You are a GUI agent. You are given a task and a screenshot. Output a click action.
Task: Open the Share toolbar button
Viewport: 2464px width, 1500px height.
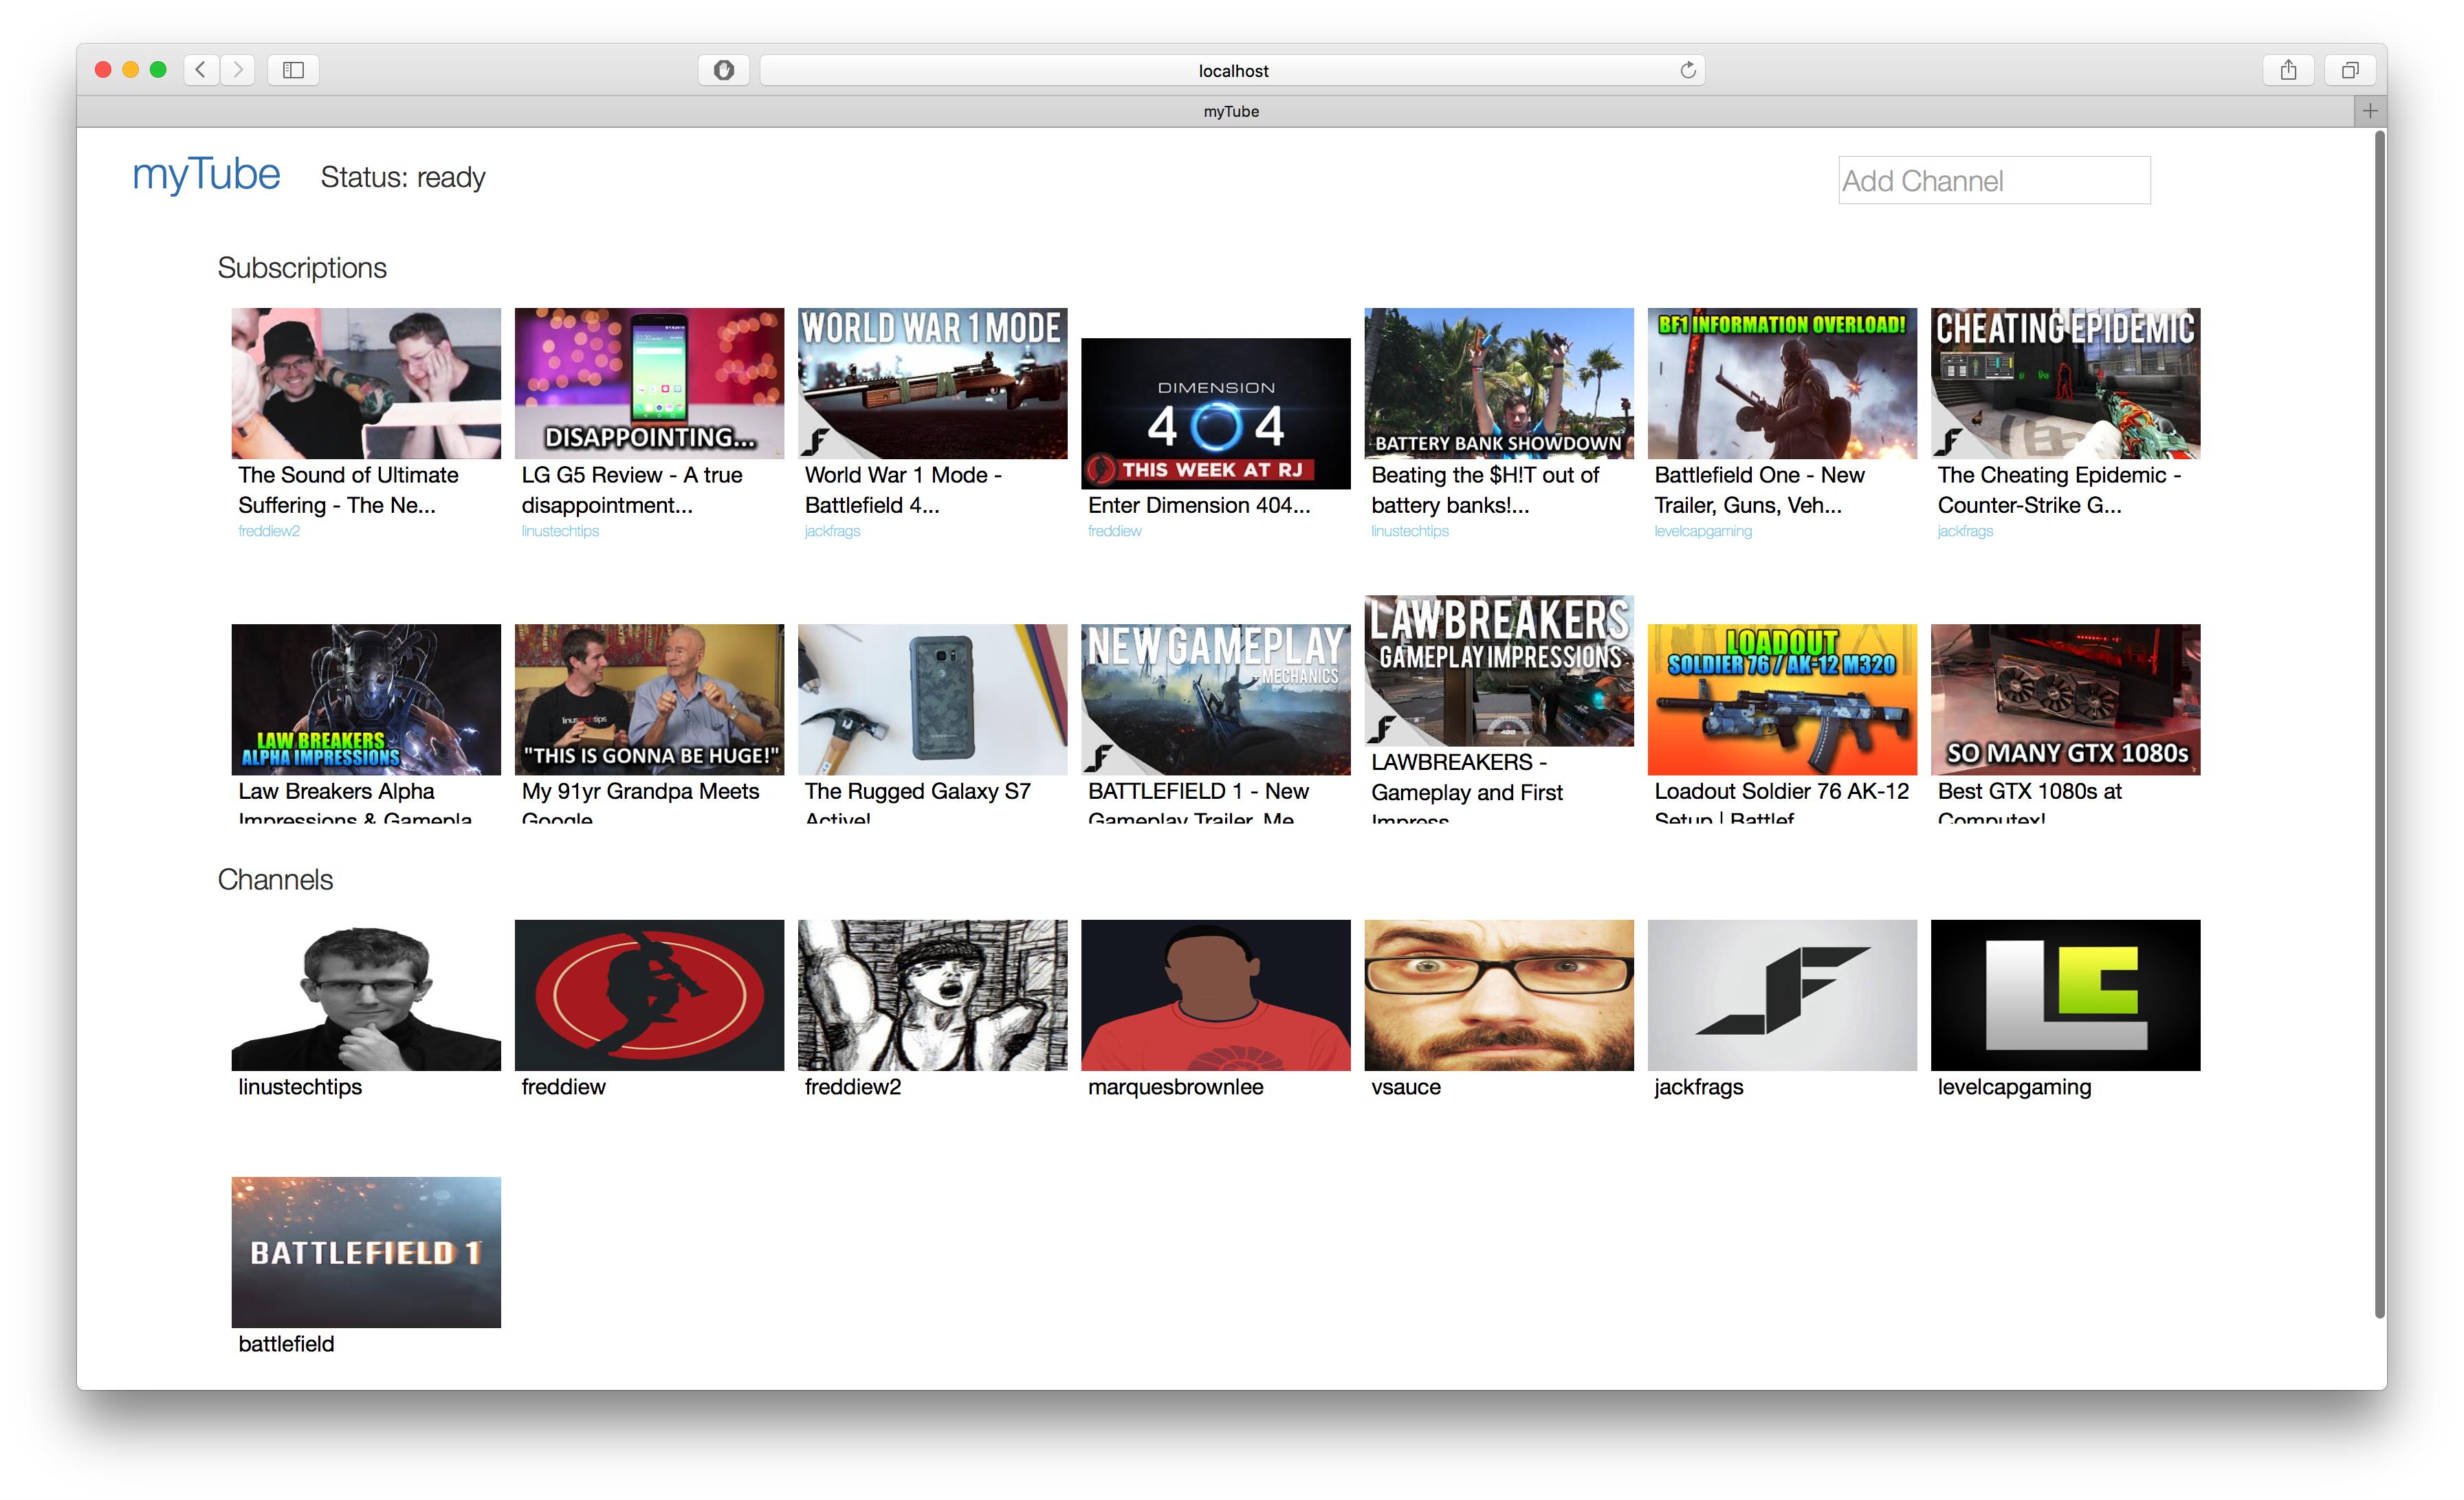click(2288, 70)
